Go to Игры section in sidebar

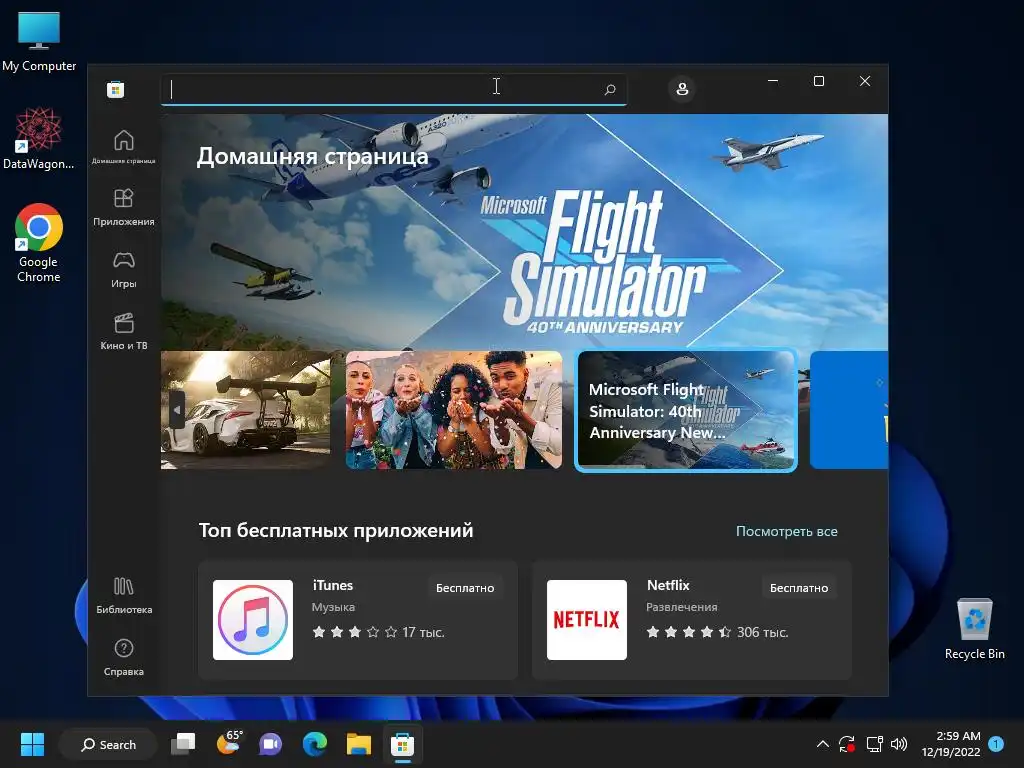[x=123, y=269]
